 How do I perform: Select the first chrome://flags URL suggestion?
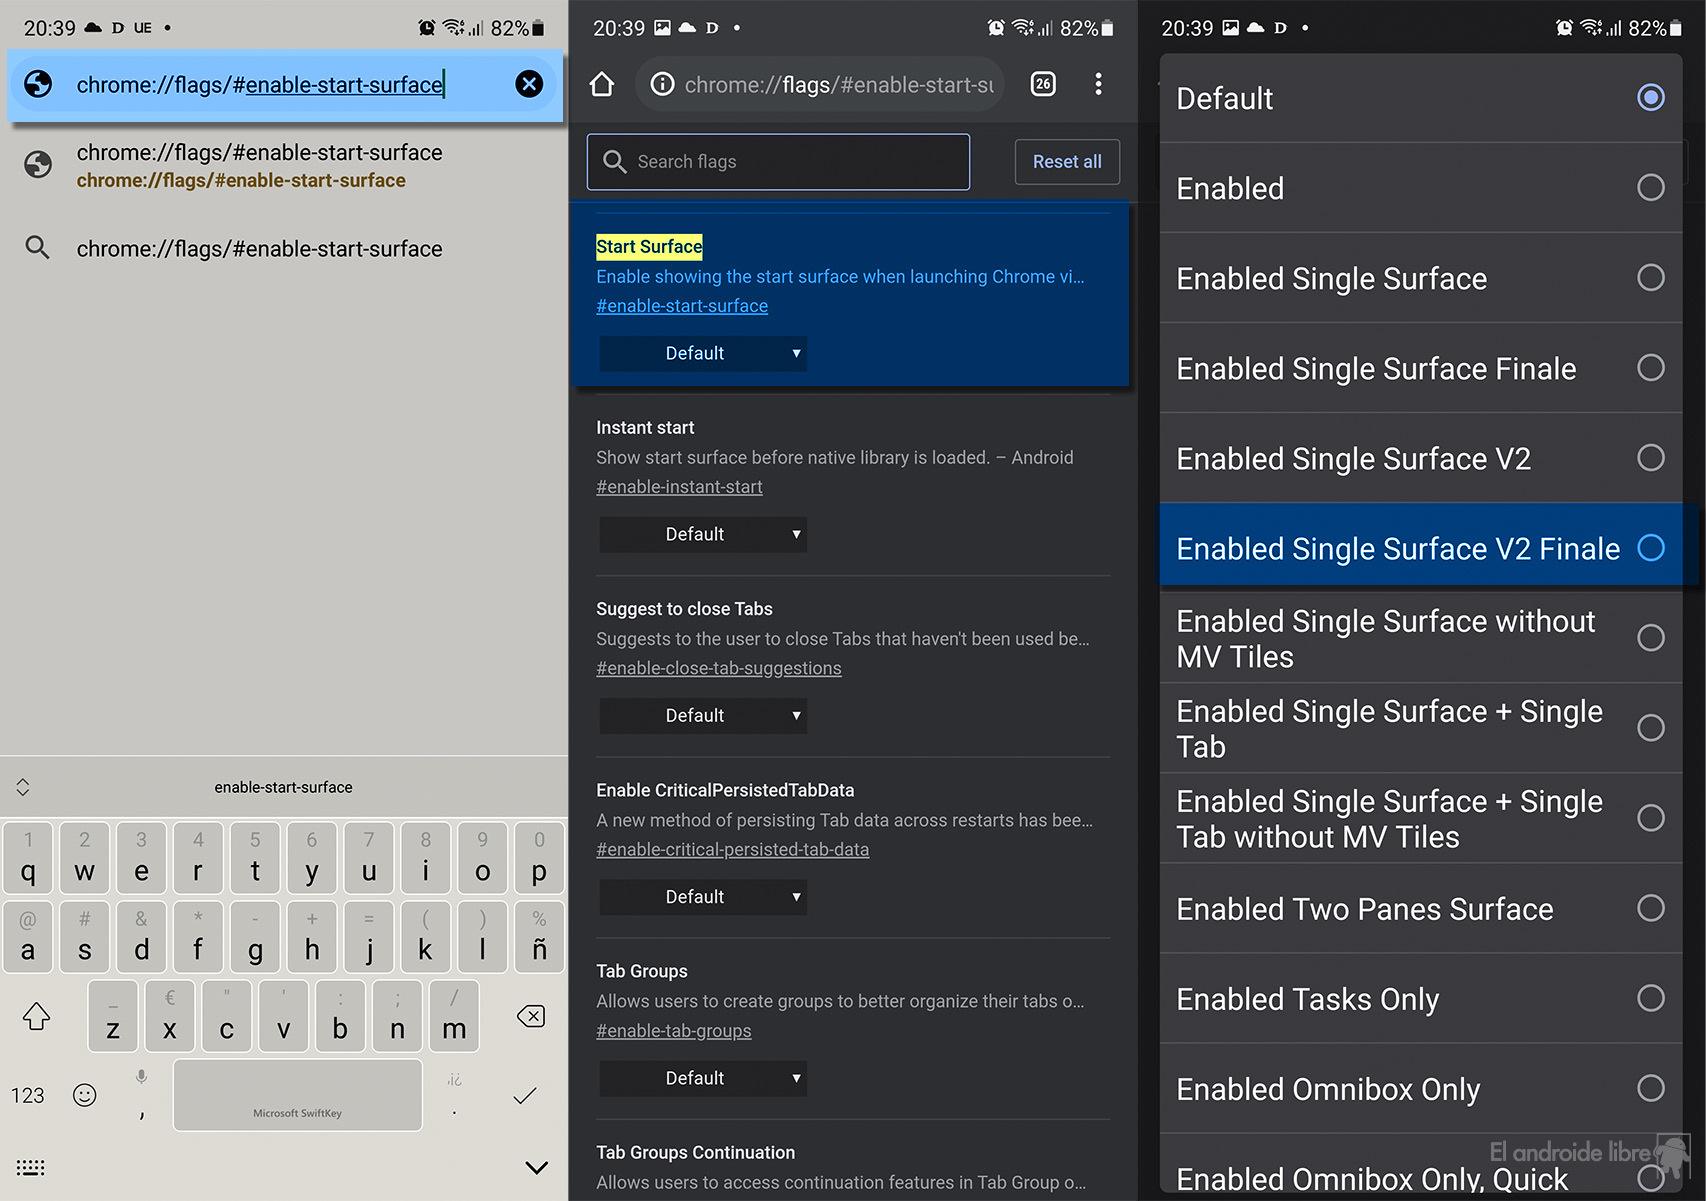click(260, 165)
